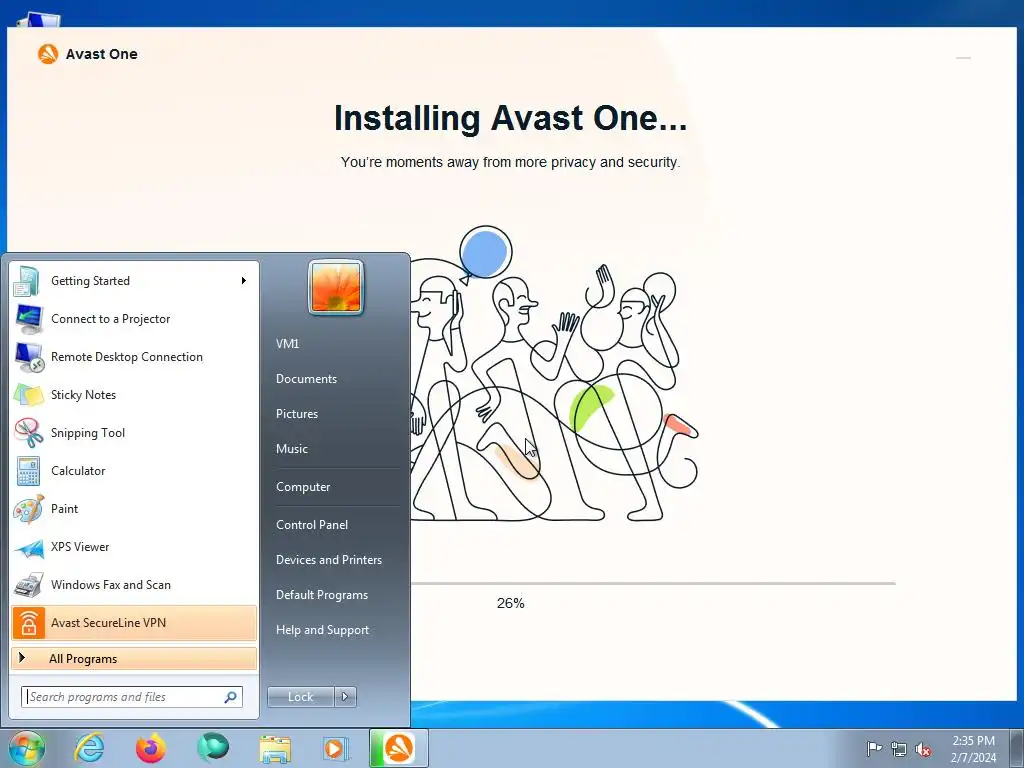The height and width of the screenshot is (768, 1024).
Task: Click the user account flower picture
Action: pos(336,287)
